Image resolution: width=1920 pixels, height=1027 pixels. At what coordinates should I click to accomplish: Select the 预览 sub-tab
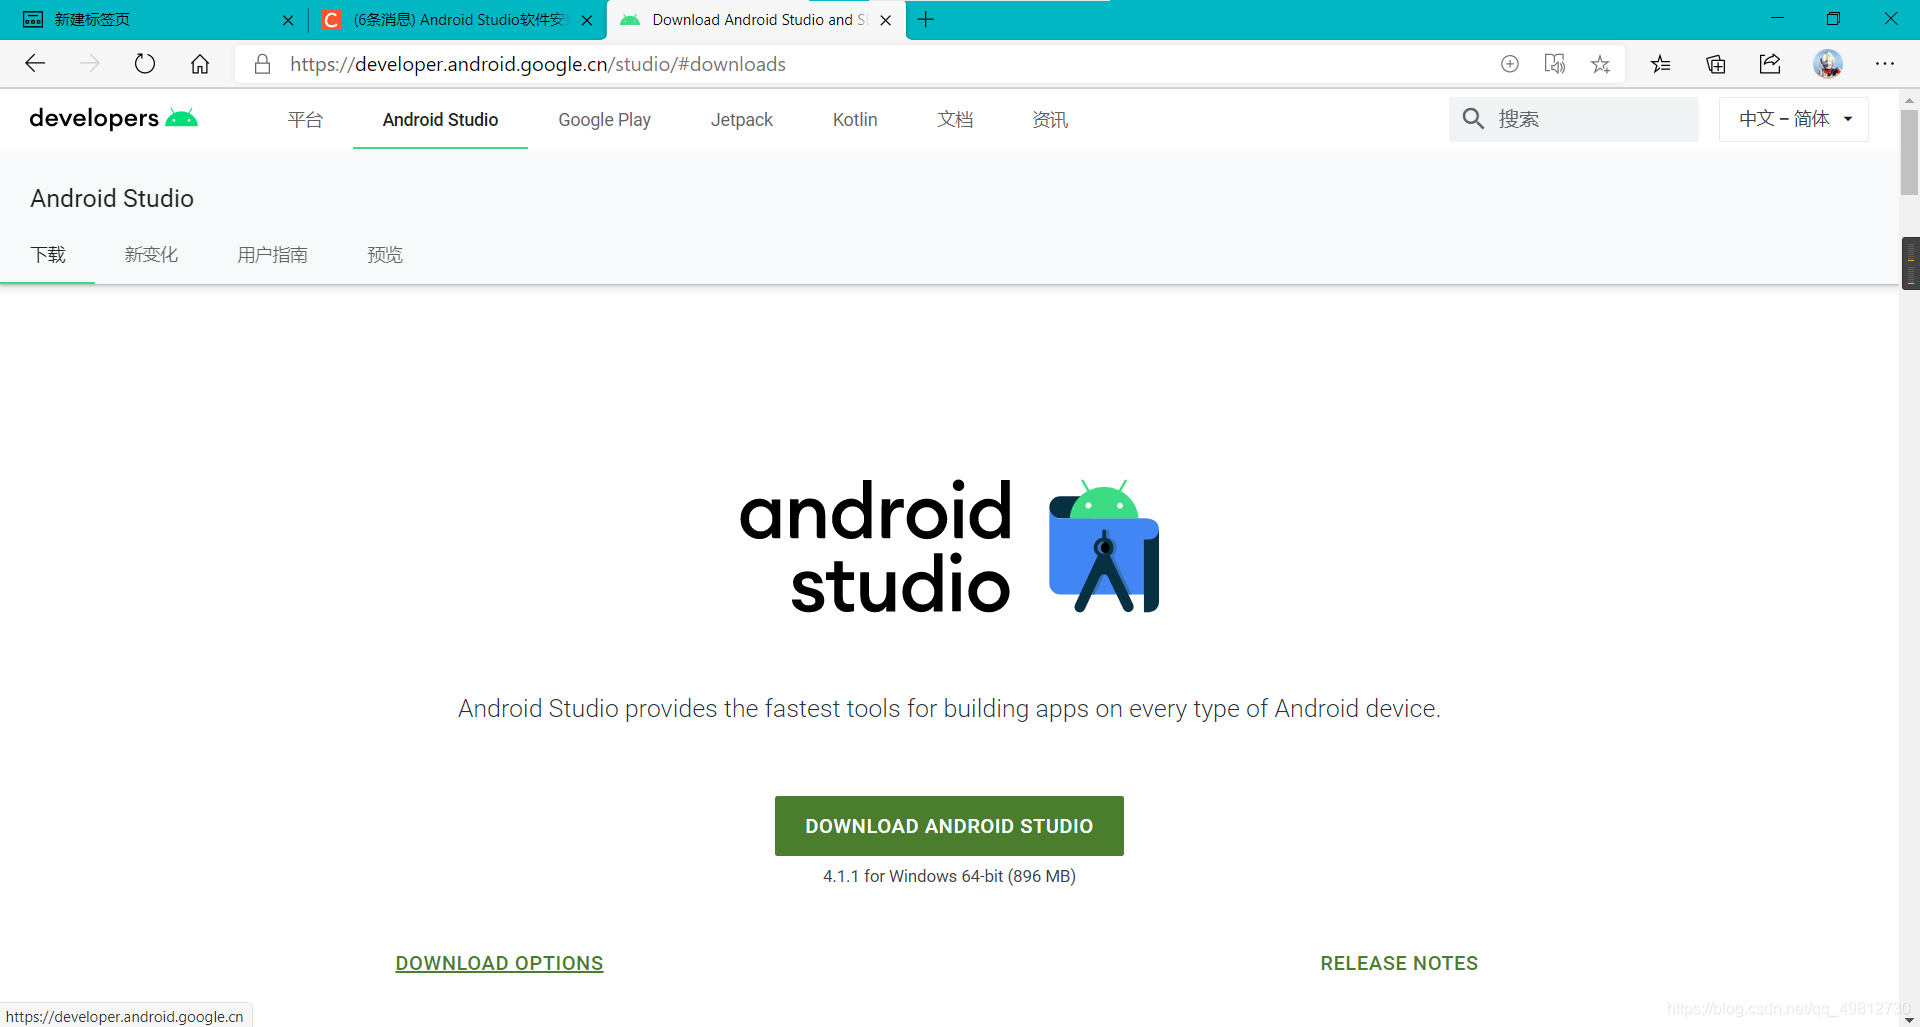click(385, 255)
